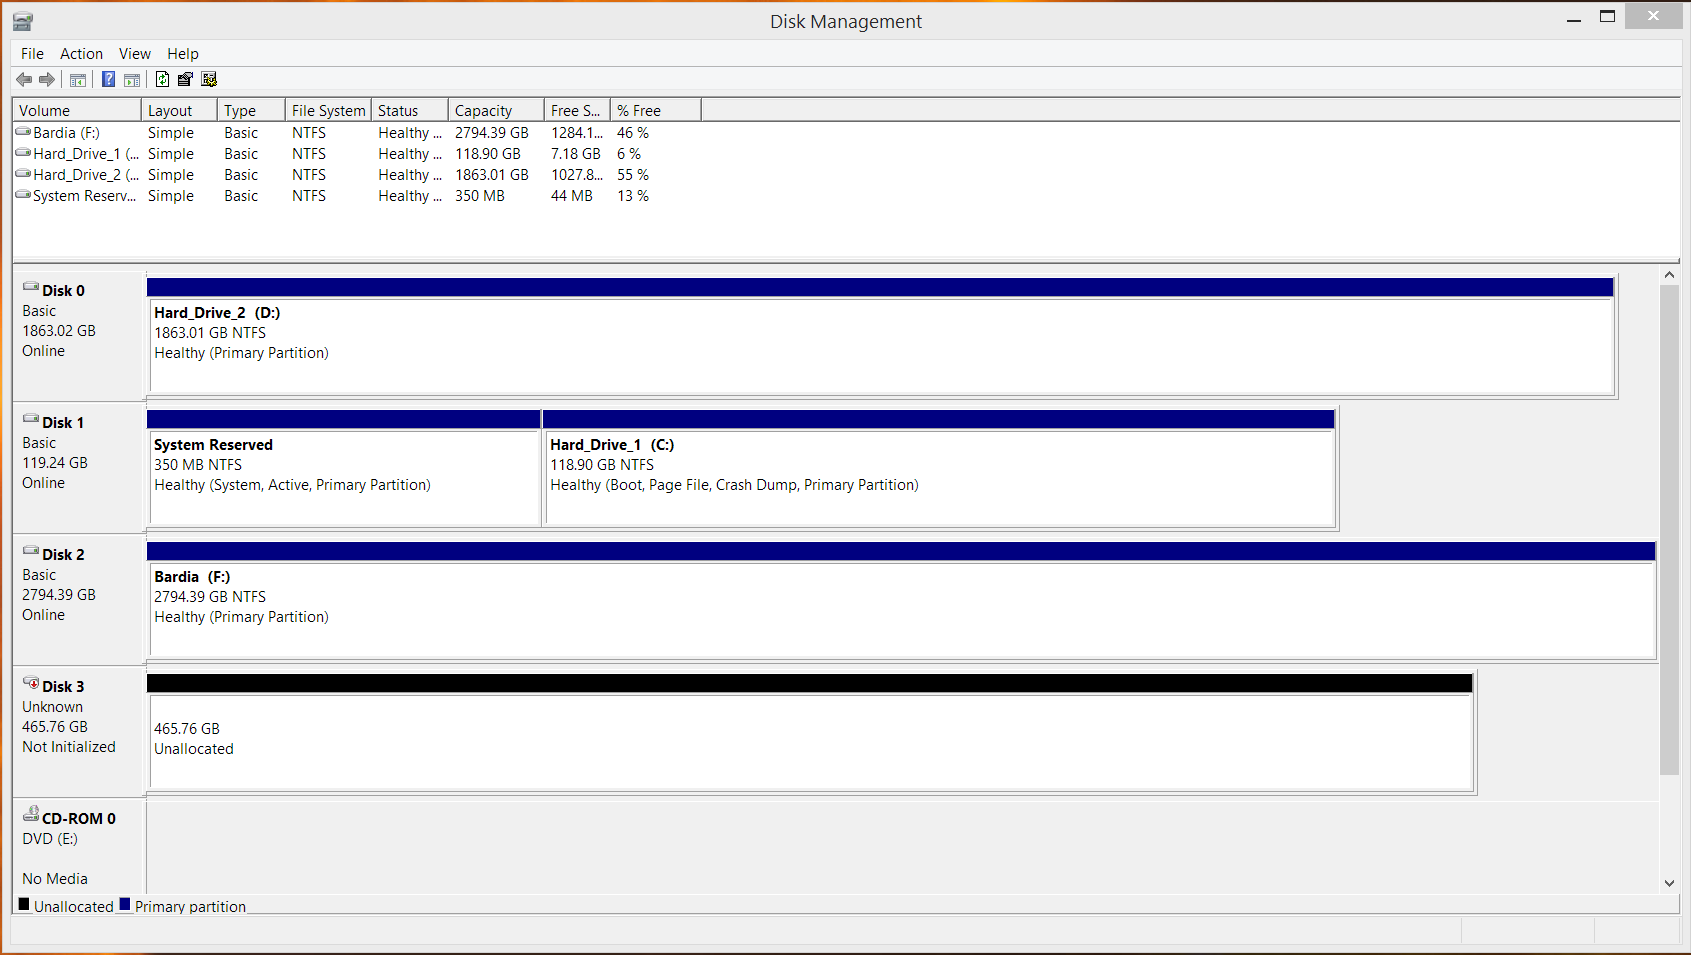The image size is (1691, 955).
Task: Click the 350 MB capacity cell in list
Action: pyautogui.click(x=480, y=195)
